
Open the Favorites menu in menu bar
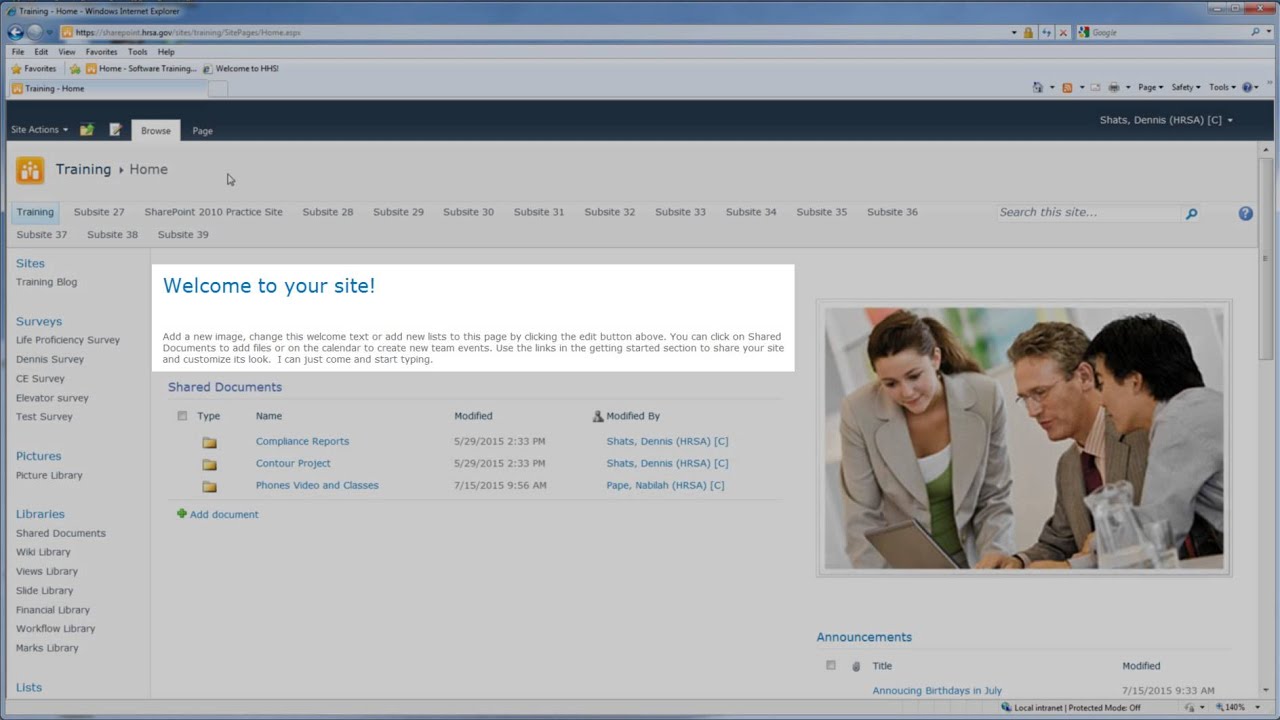pyautogui.click(x=101, y=52)
